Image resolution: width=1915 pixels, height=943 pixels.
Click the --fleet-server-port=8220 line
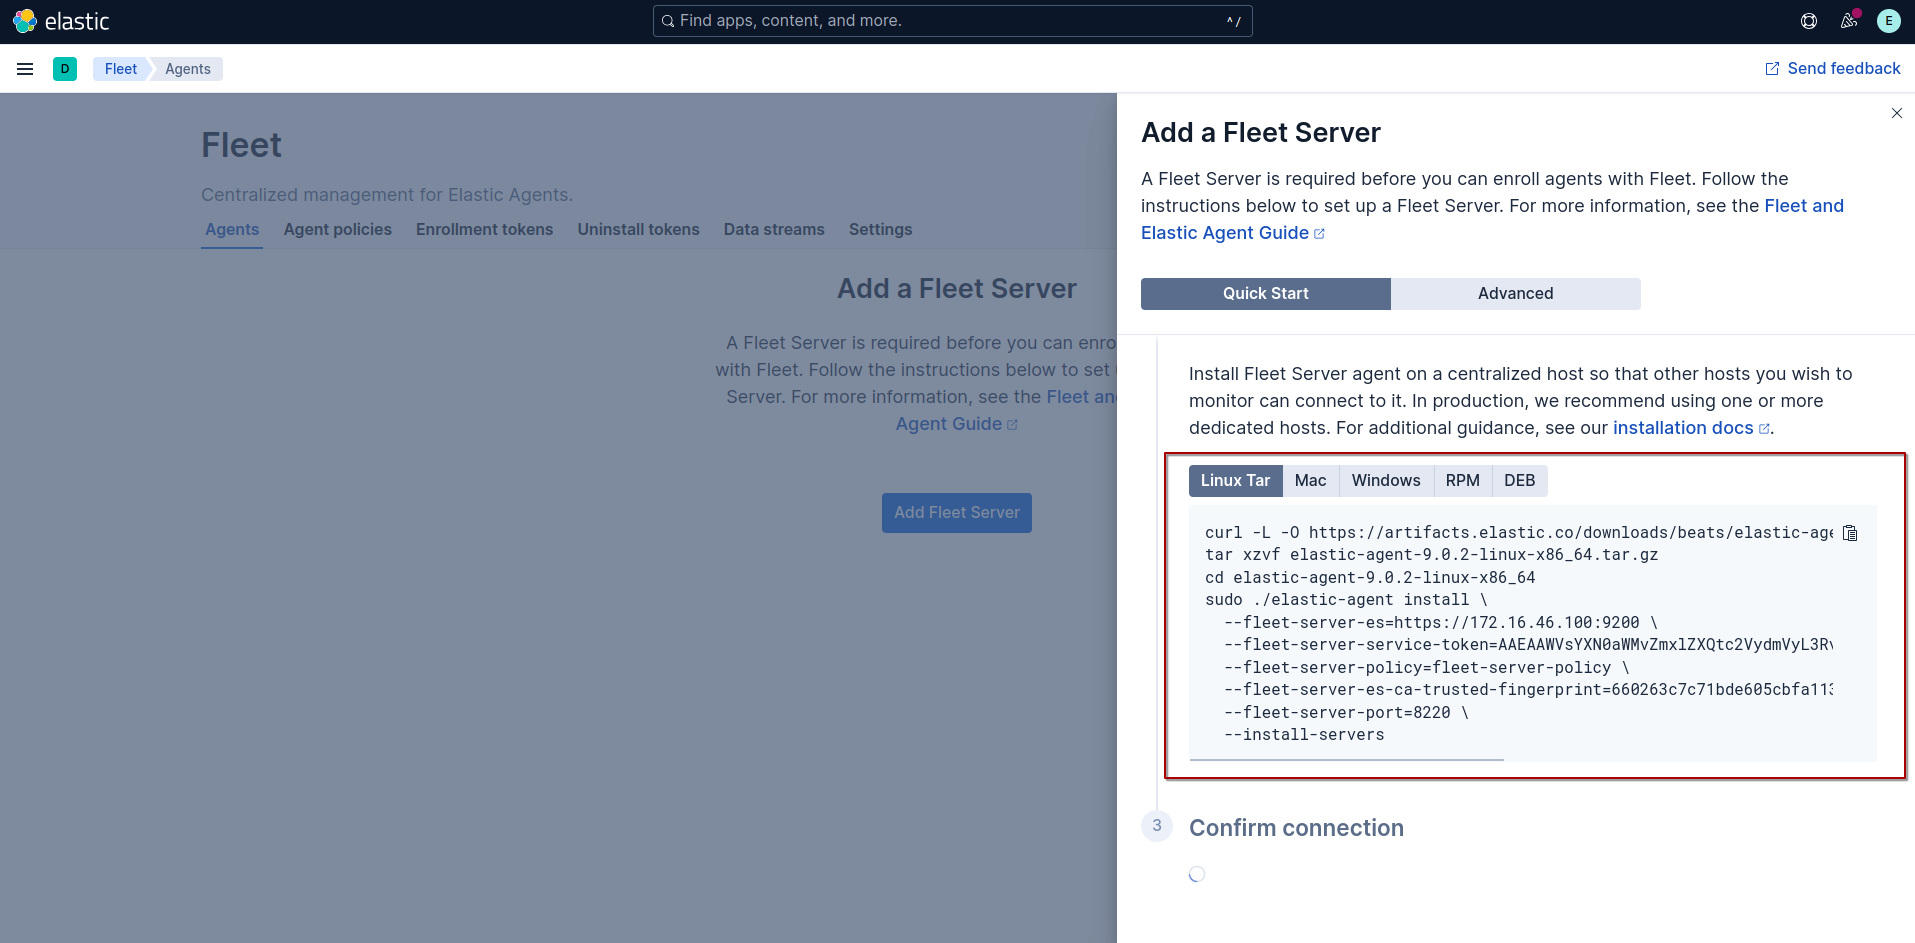[x=1346, y=713]
